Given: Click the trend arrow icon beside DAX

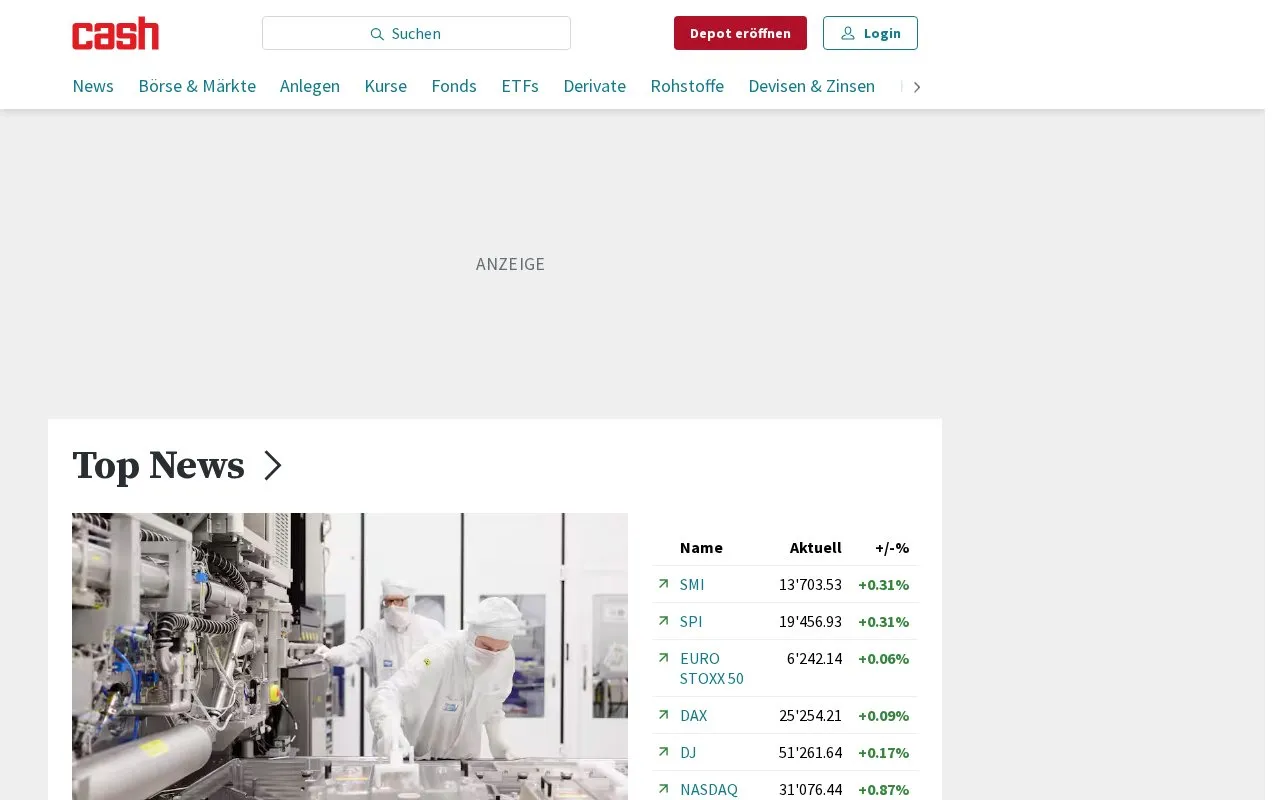Looking at the screenshot, I should coord(663,715).
